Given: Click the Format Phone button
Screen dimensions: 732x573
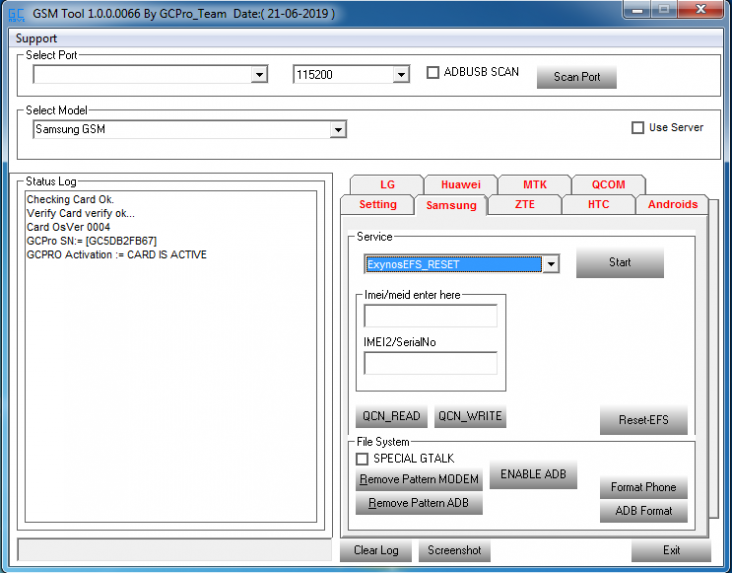Looking at the screenshot, I should (643, 487).
